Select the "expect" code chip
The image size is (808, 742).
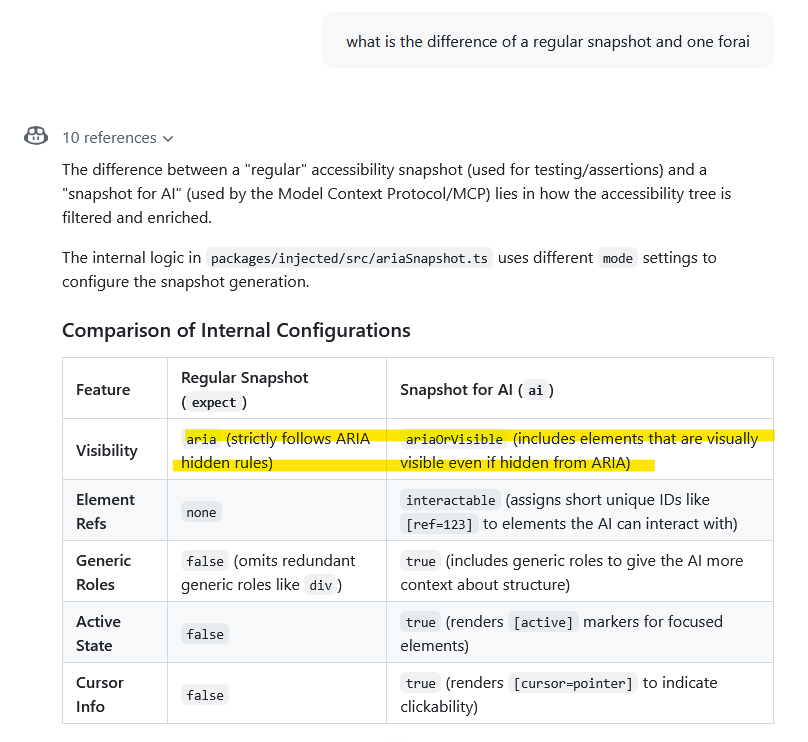tap(214, 403)
